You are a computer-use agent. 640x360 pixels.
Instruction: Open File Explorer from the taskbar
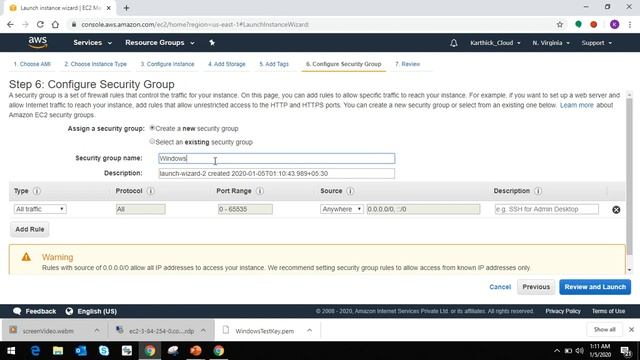coord(58,351)
